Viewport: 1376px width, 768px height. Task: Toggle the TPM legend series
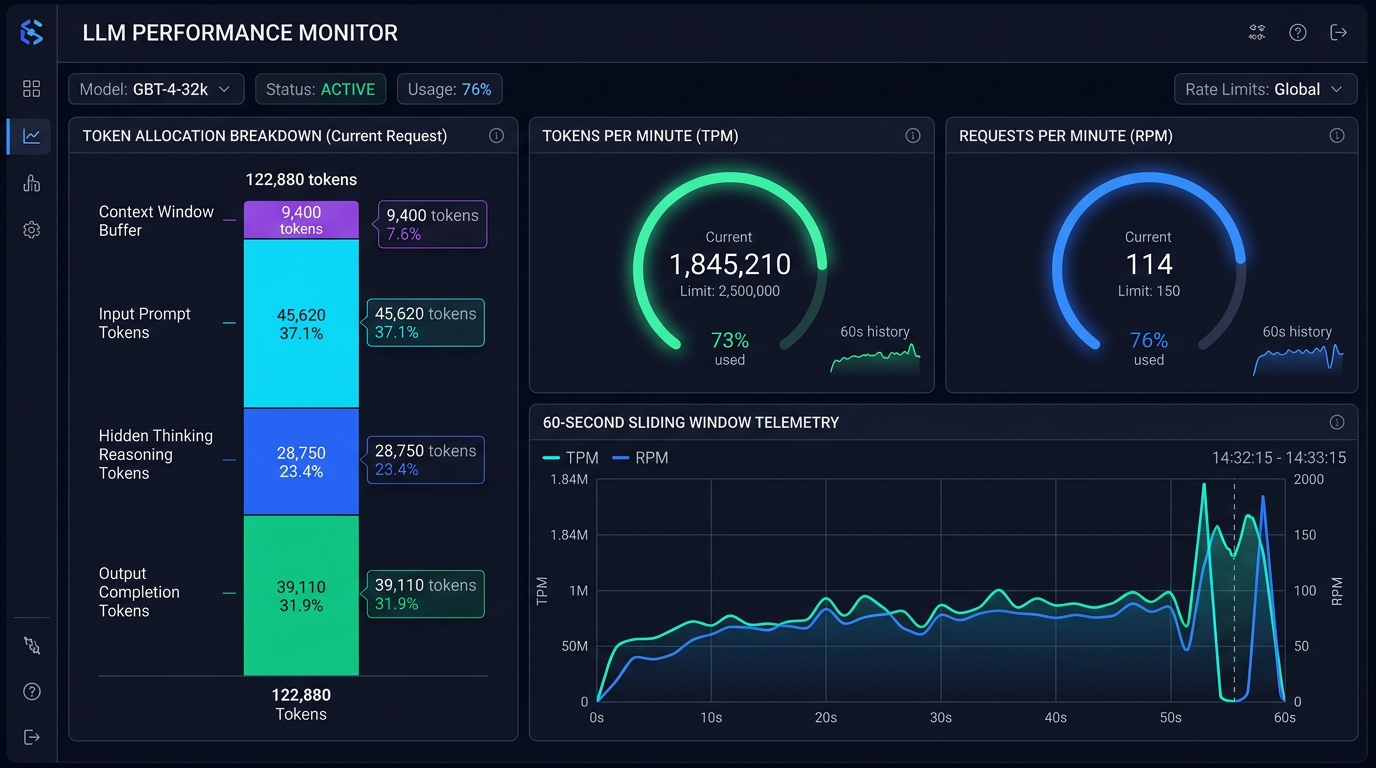click(x=571, y=458)
